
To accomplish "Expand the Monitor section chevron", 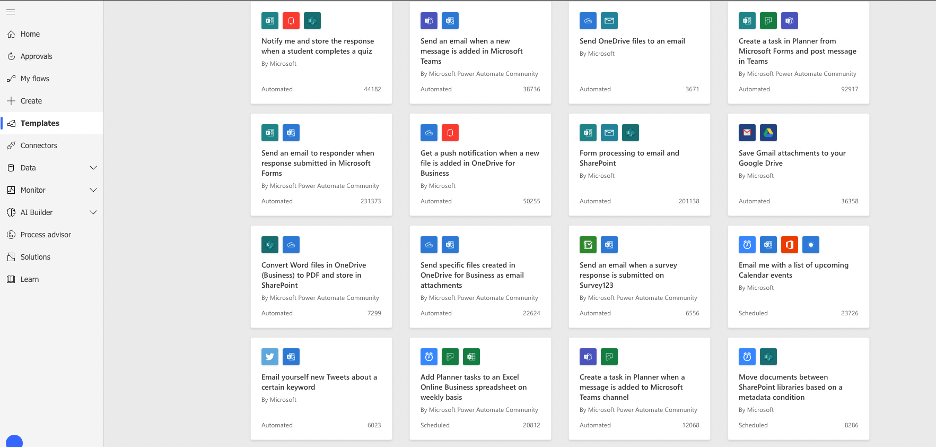I will click(x=93, y=190).
